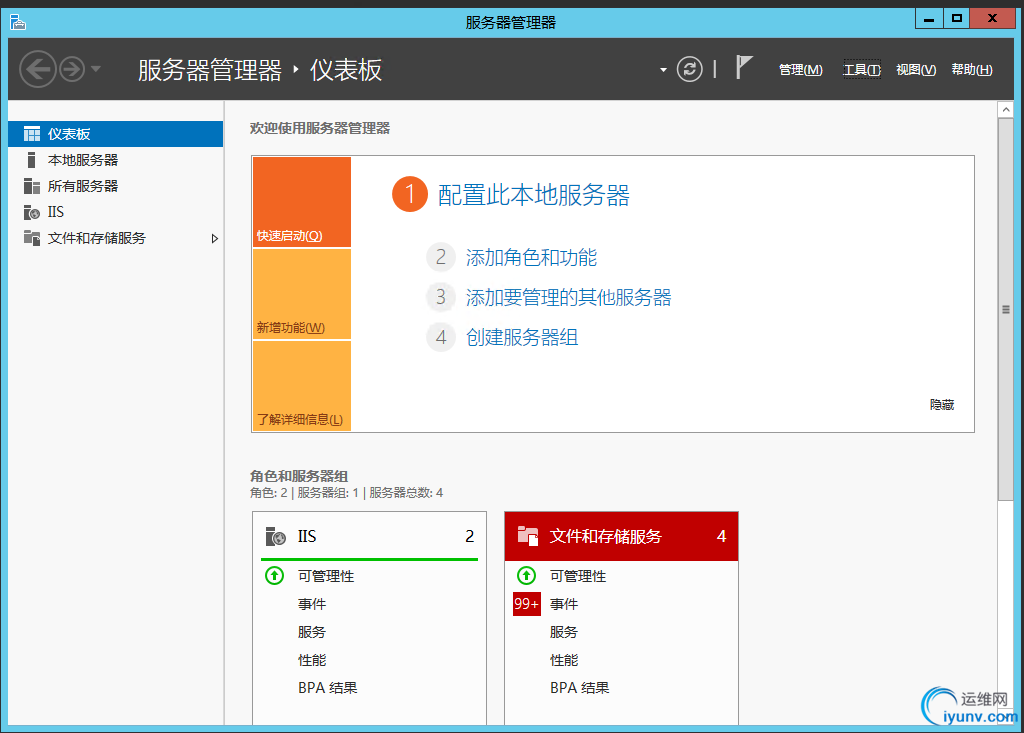Click the red 99+ events badge
The image size is (1024, 733).
(x=526, y=604)
